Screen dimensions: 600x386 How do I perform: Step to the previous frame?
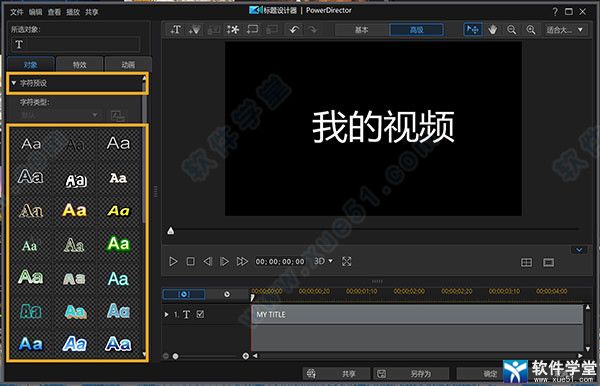coord(207,262)
